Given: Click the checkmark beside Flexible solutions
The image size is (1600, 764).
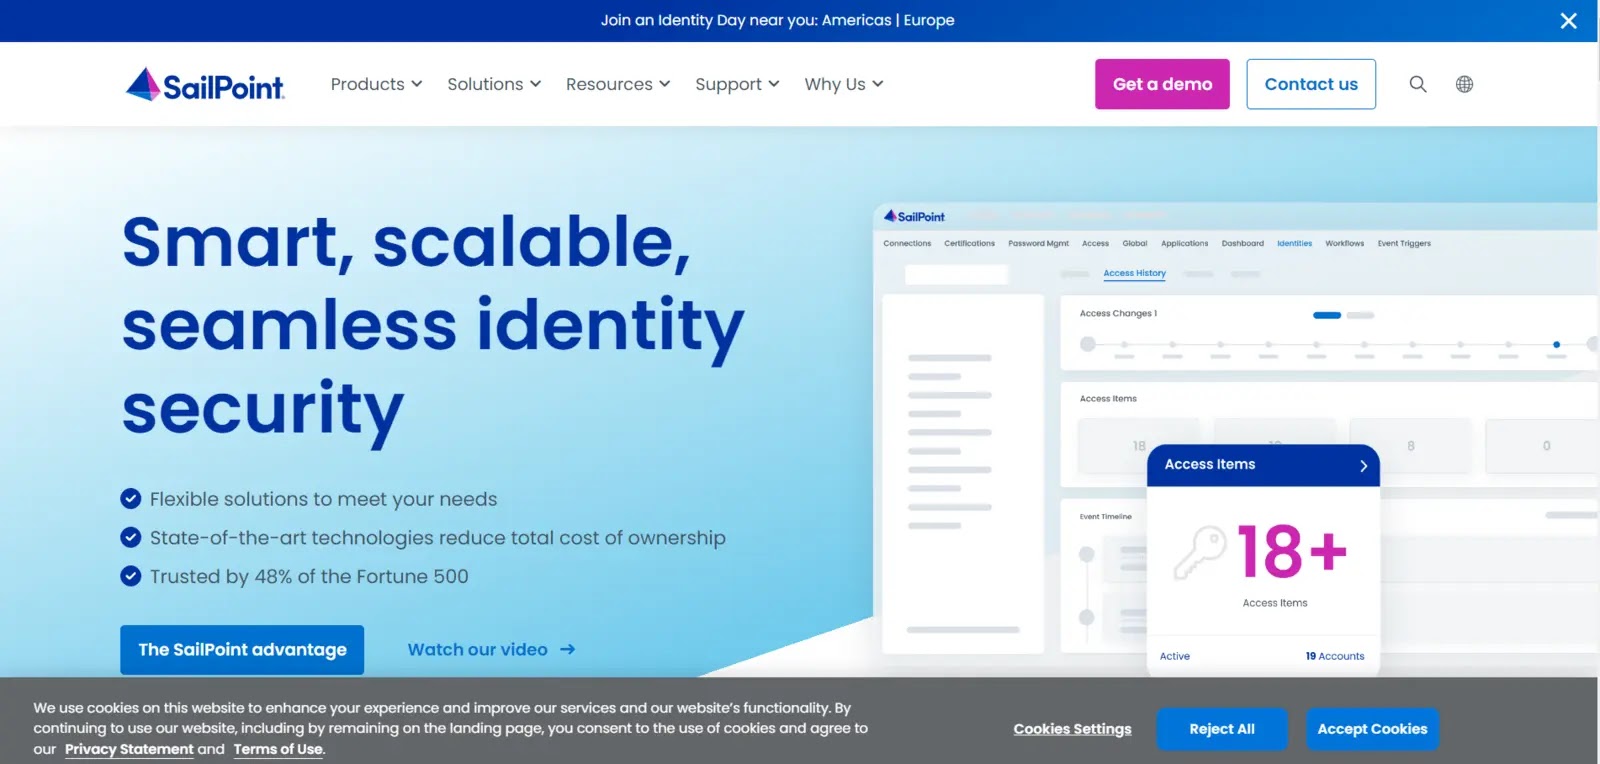Looking at the screenshot, I should point(131,498).
